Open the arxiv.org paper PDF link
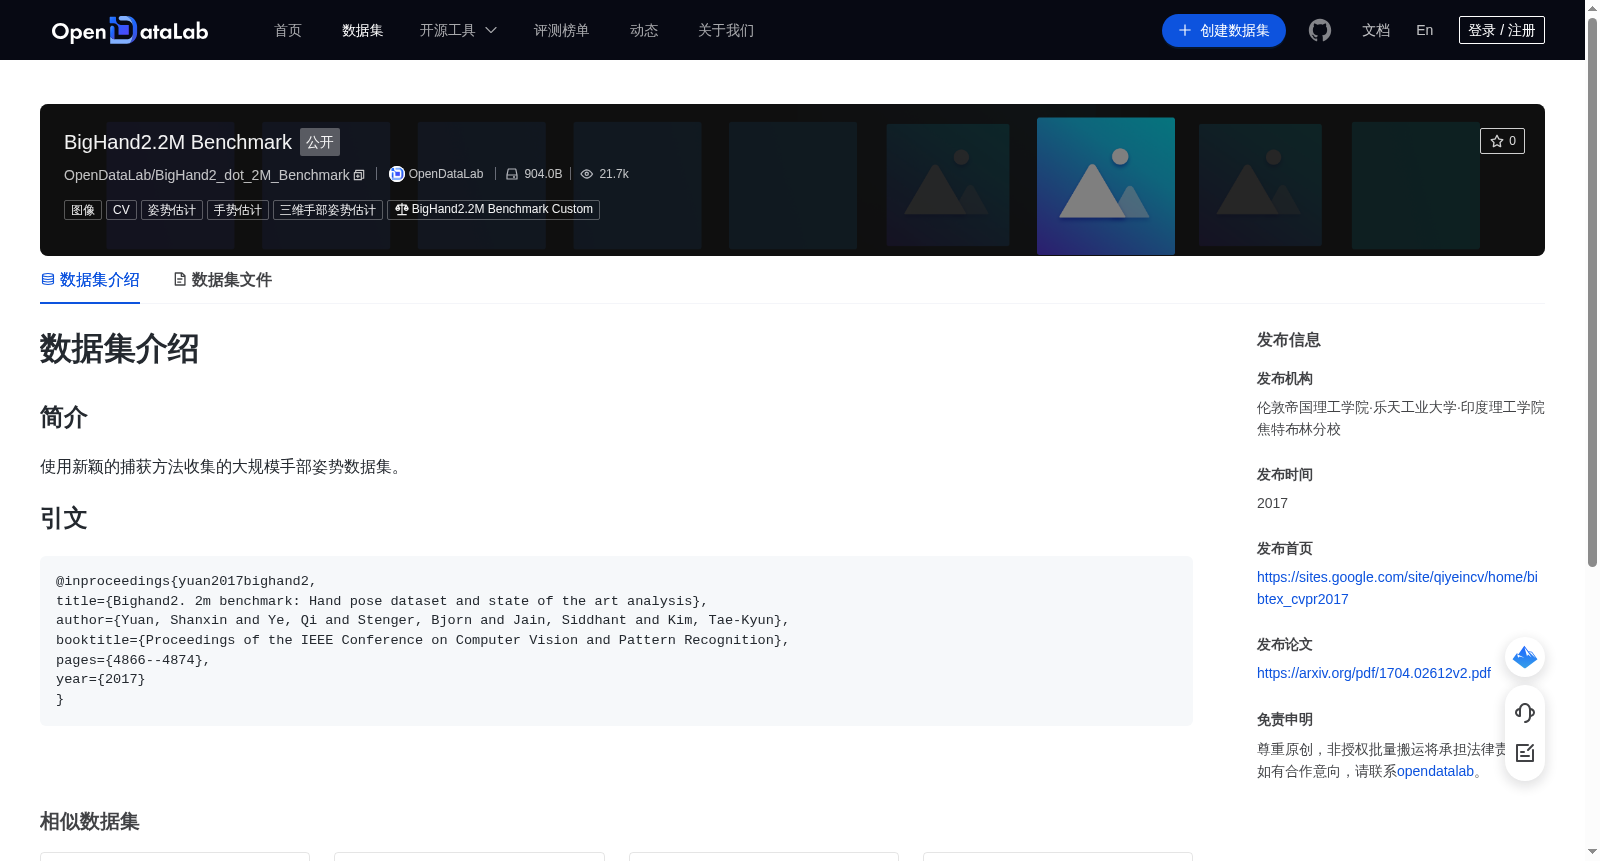This screenshot has width=1600, height=861. (1374, 673)
